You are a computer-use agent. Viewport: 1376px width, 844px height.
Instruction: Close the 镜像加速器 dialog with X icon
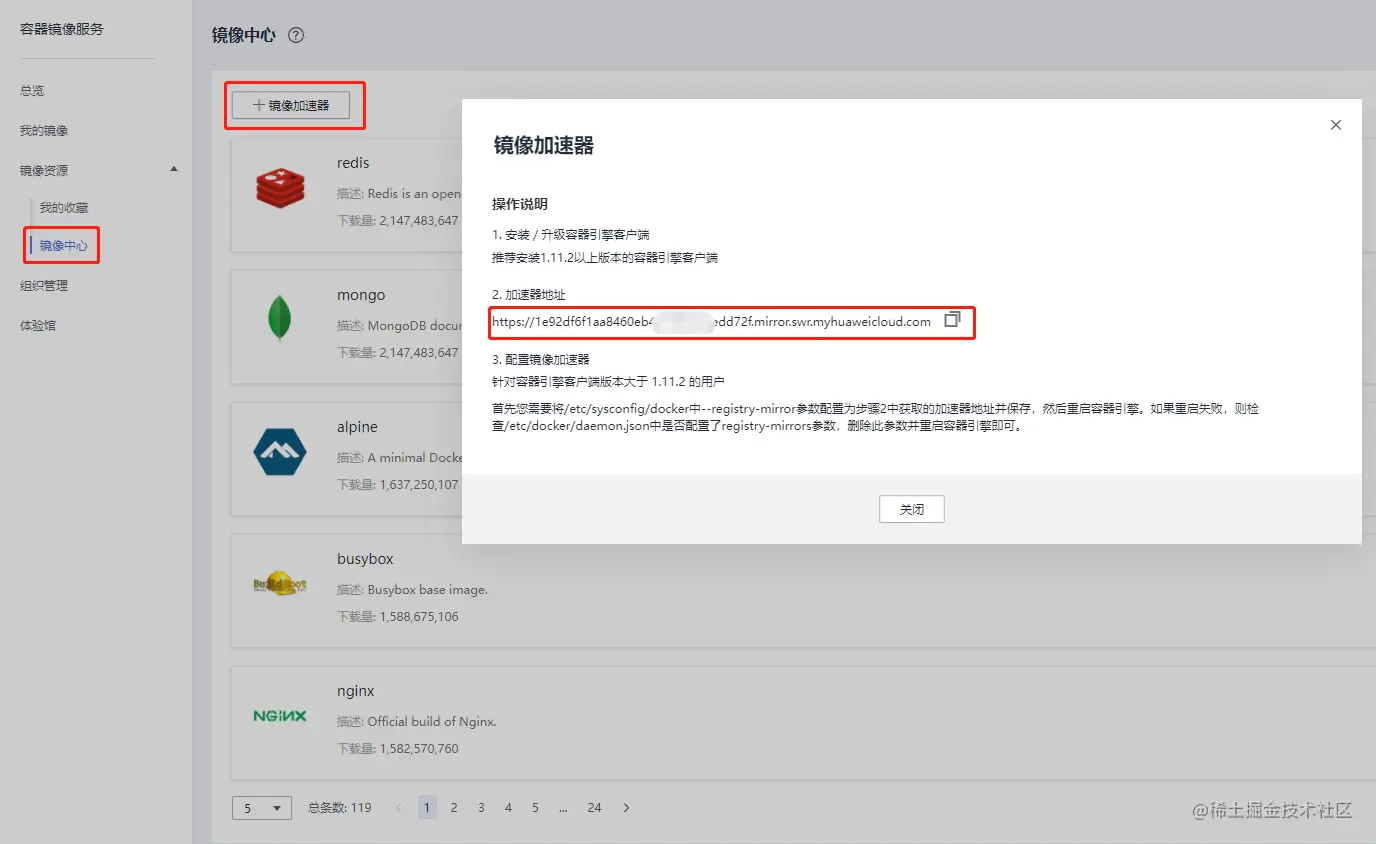[x=1335, y=125]
